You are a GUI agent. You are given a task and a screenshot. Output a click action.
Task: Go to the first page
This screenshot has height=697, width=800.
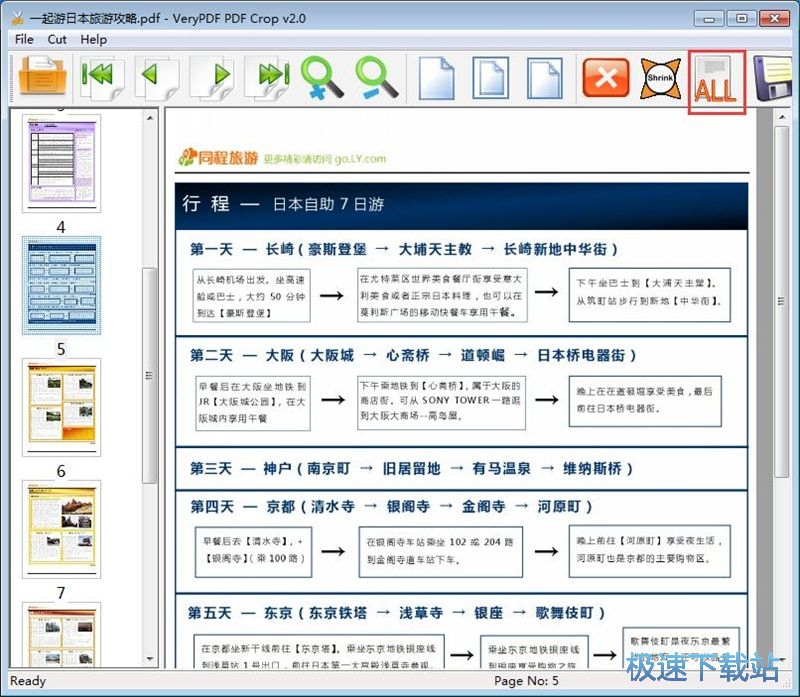click(x=103, y=77)
